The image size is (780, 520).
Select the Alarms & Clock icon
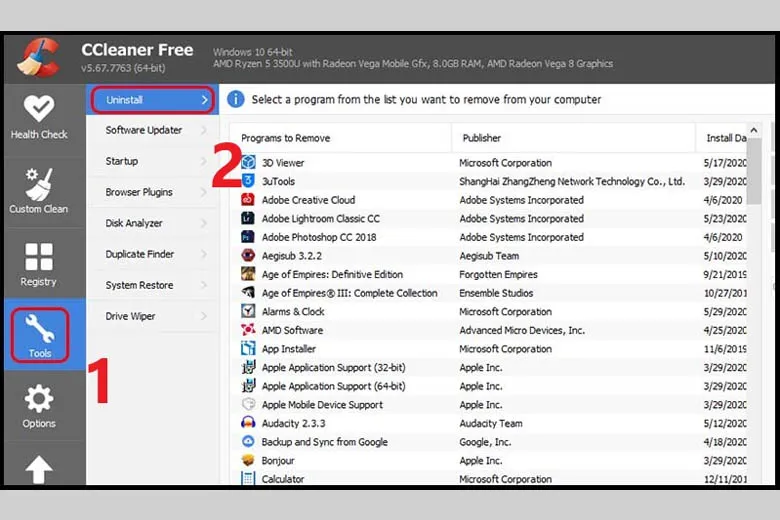pos(248,311)
